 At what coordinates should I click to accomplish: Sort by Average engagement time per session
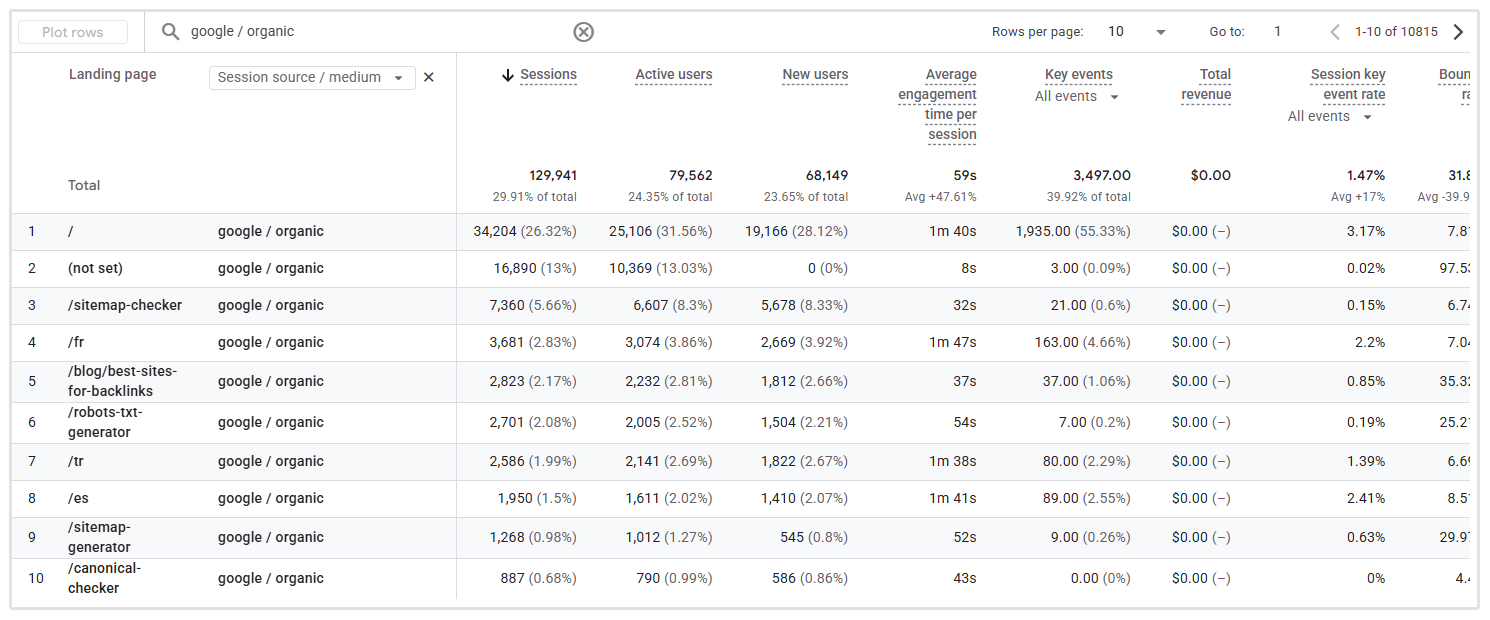point(937,105)
